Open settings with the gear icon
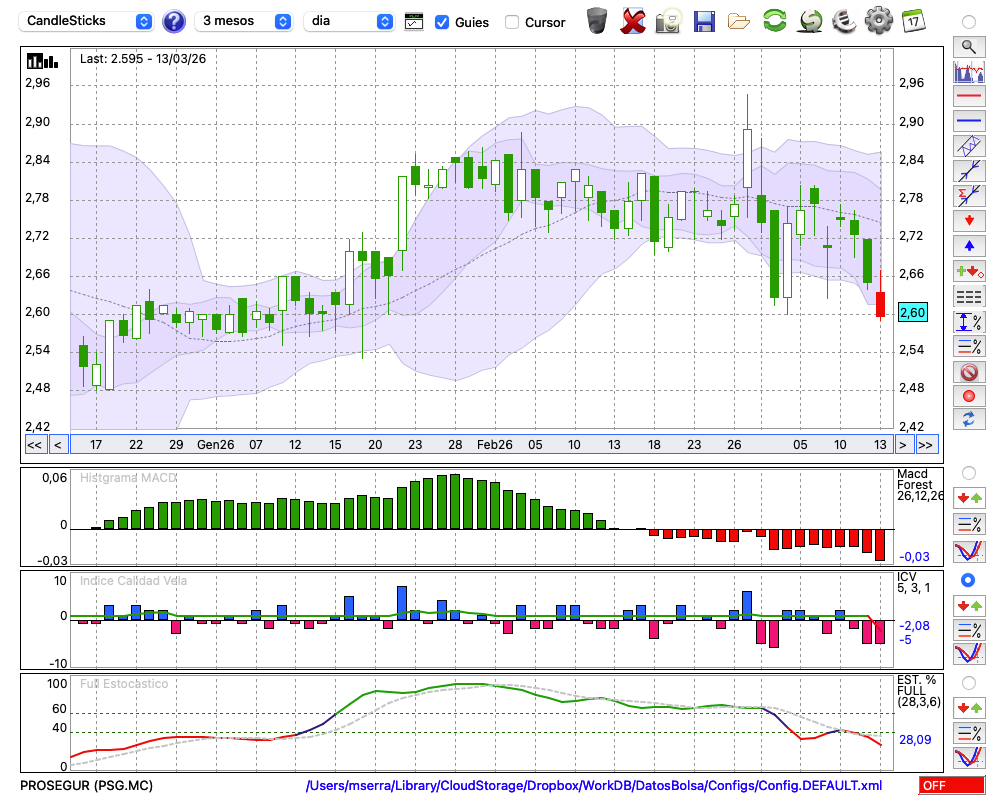Viewport: 1000px width, 800px height. click(x=879, y=20)
